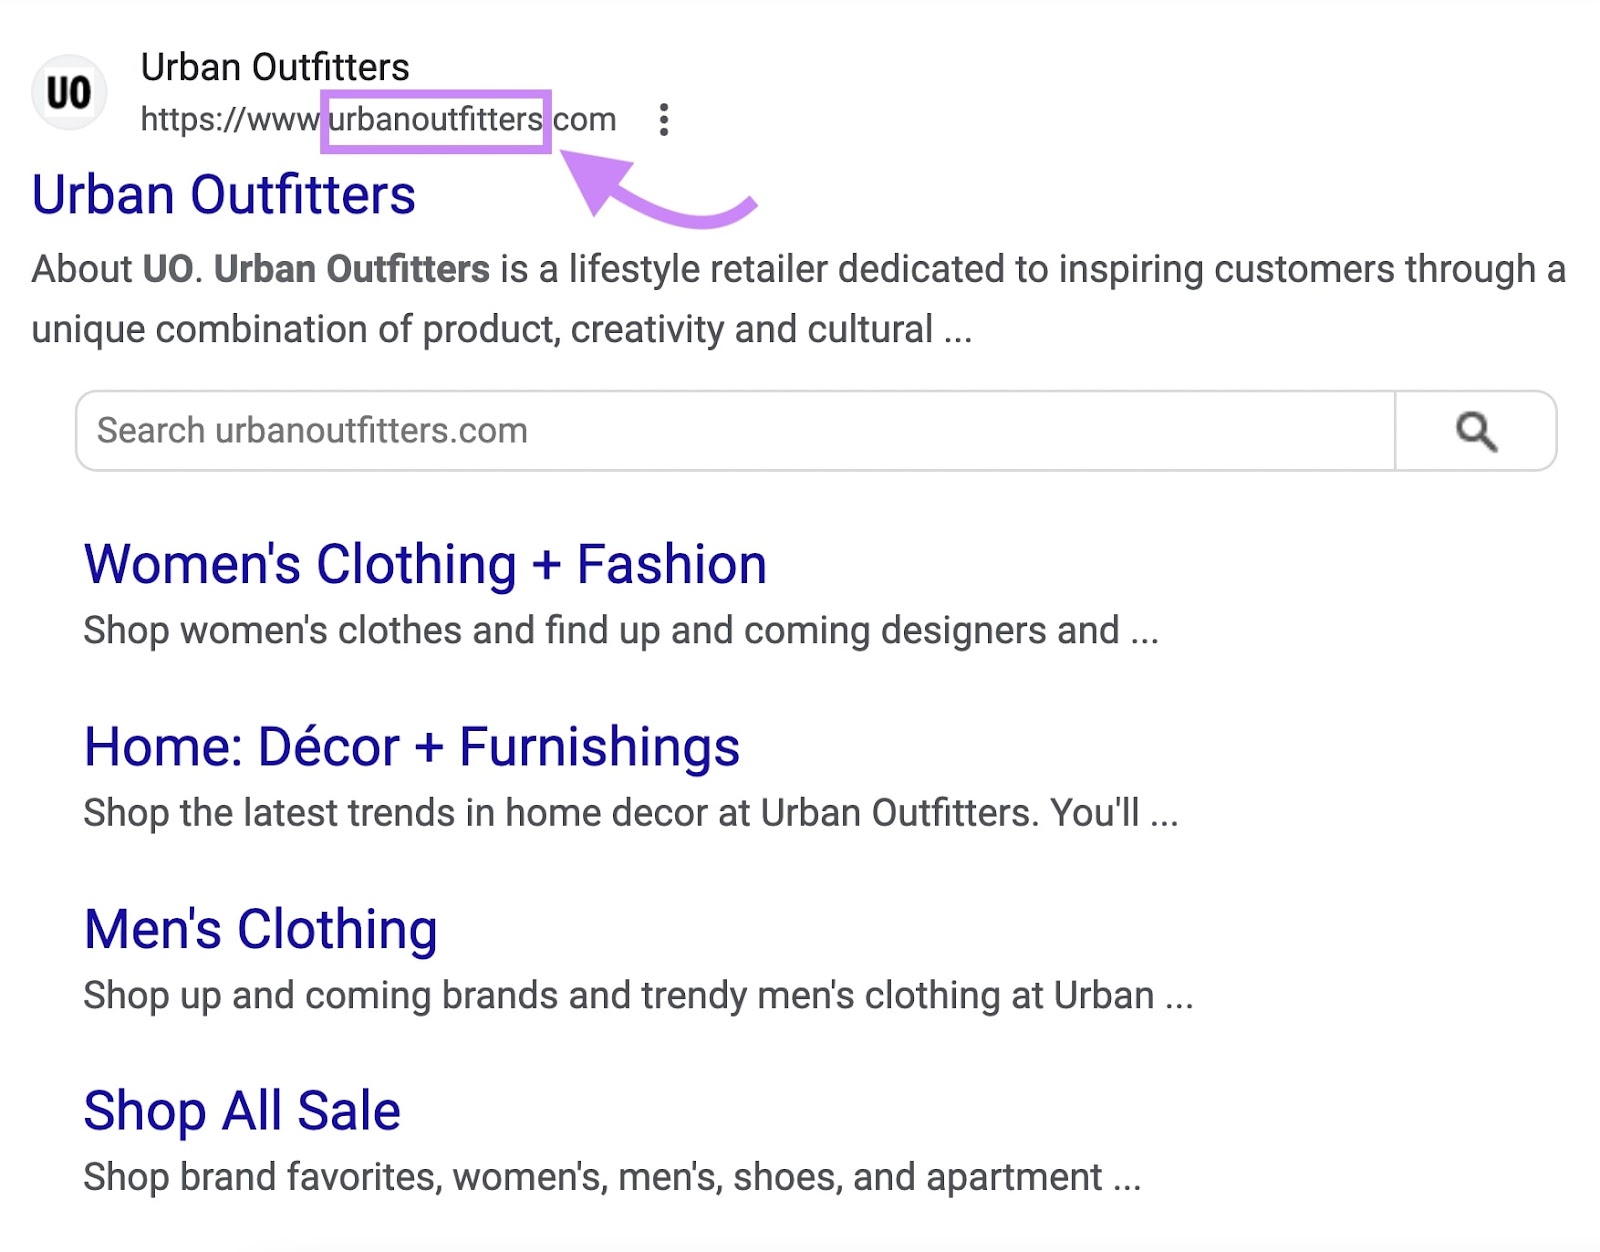Click the highlighted urbanoutfitters domain box
Viewport: 1600px width, 1252px height.
435,121
